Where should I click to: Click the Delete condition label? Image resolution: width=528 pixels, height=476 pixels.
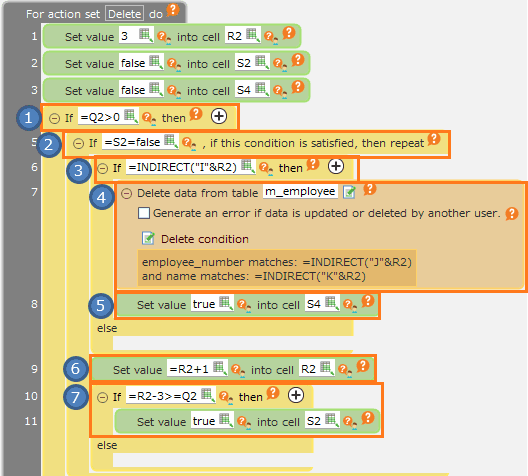click(205, 239)
